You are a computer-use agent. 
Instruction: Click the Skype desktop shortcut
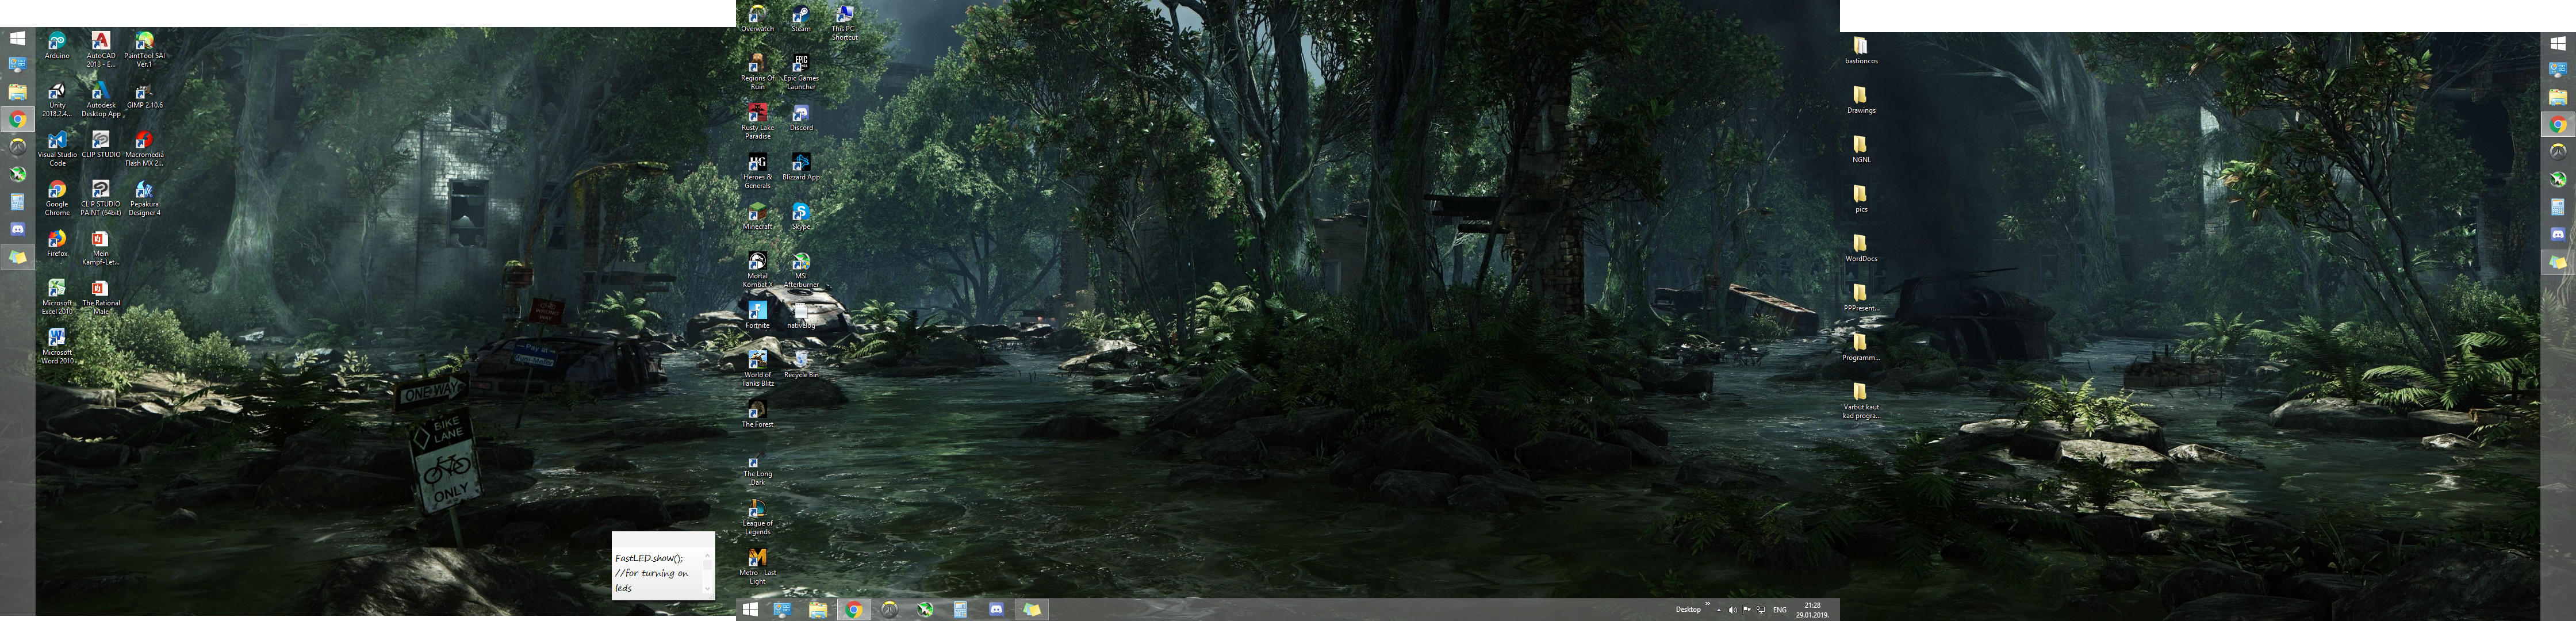(801, 216)
